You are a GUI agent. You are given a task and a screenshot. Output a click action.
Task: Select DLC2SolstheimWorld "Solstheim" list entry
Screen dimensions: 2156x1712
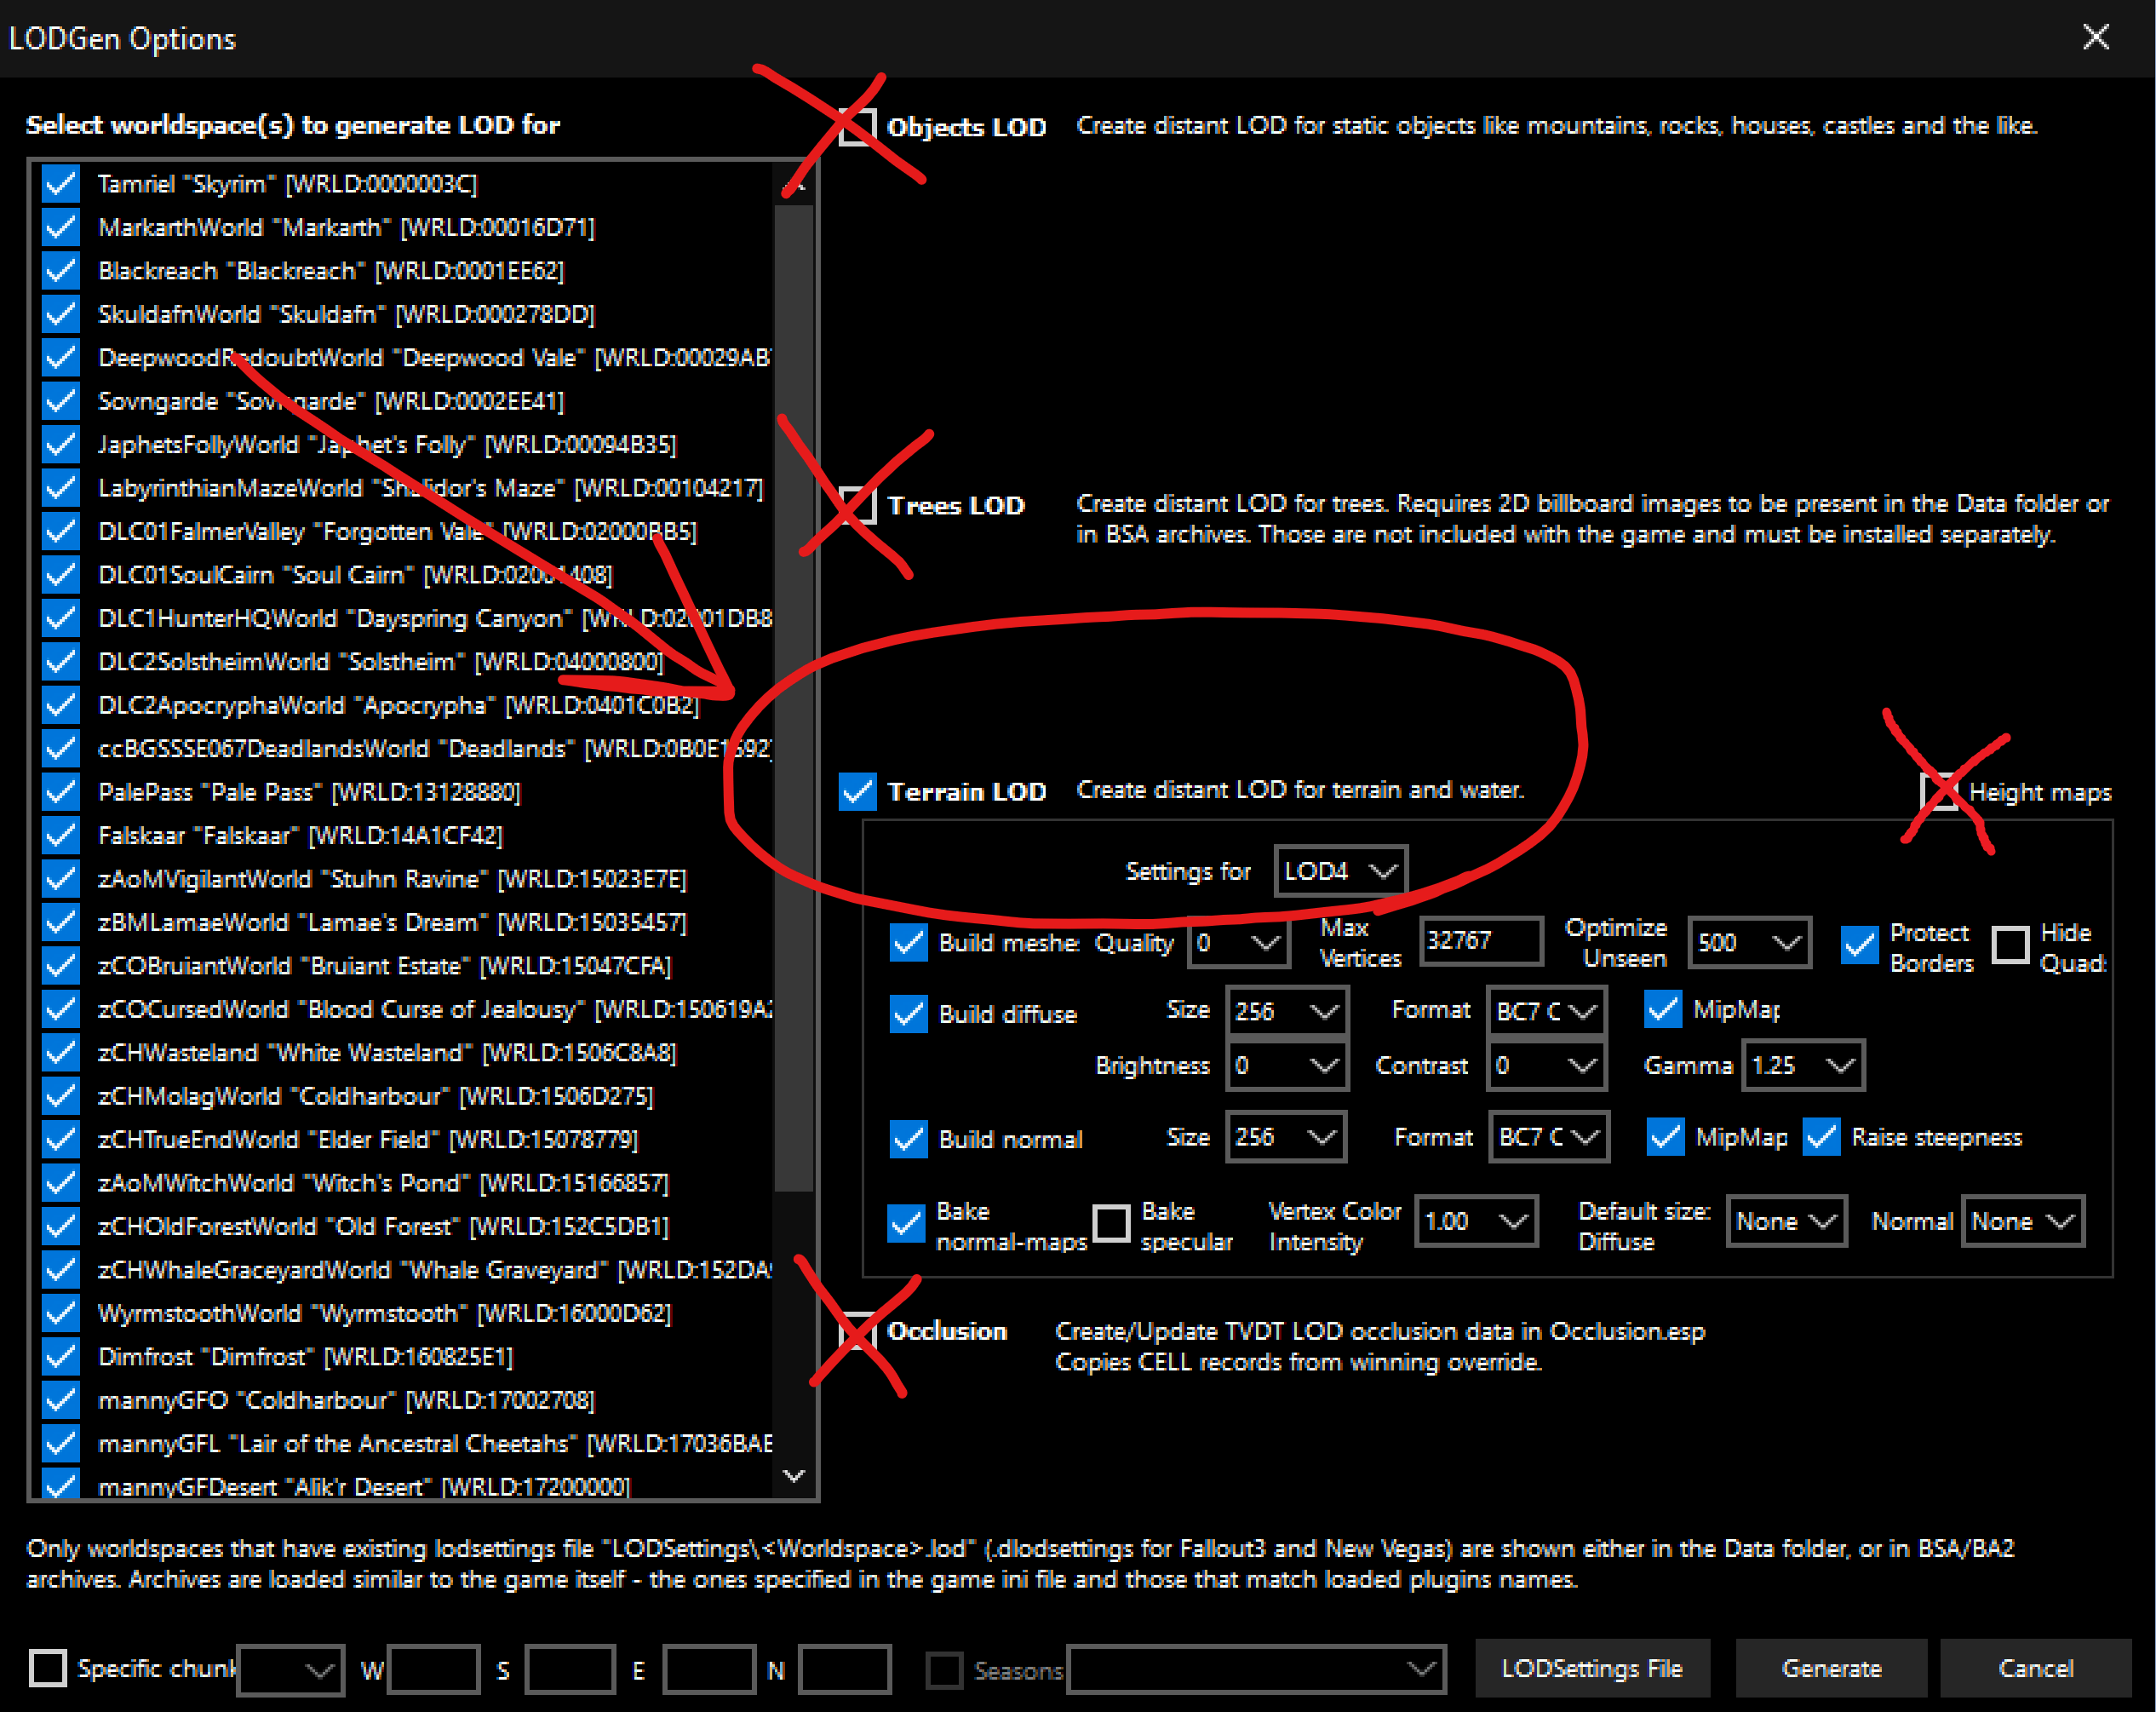380,662
